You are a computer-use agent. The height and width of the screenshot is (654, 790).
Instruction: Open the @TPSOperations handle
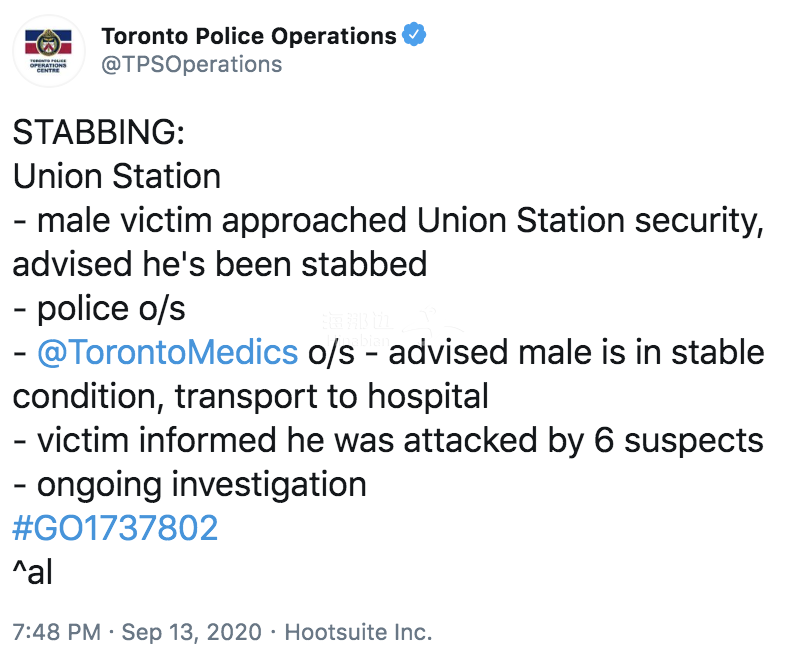tap(192, 64)
